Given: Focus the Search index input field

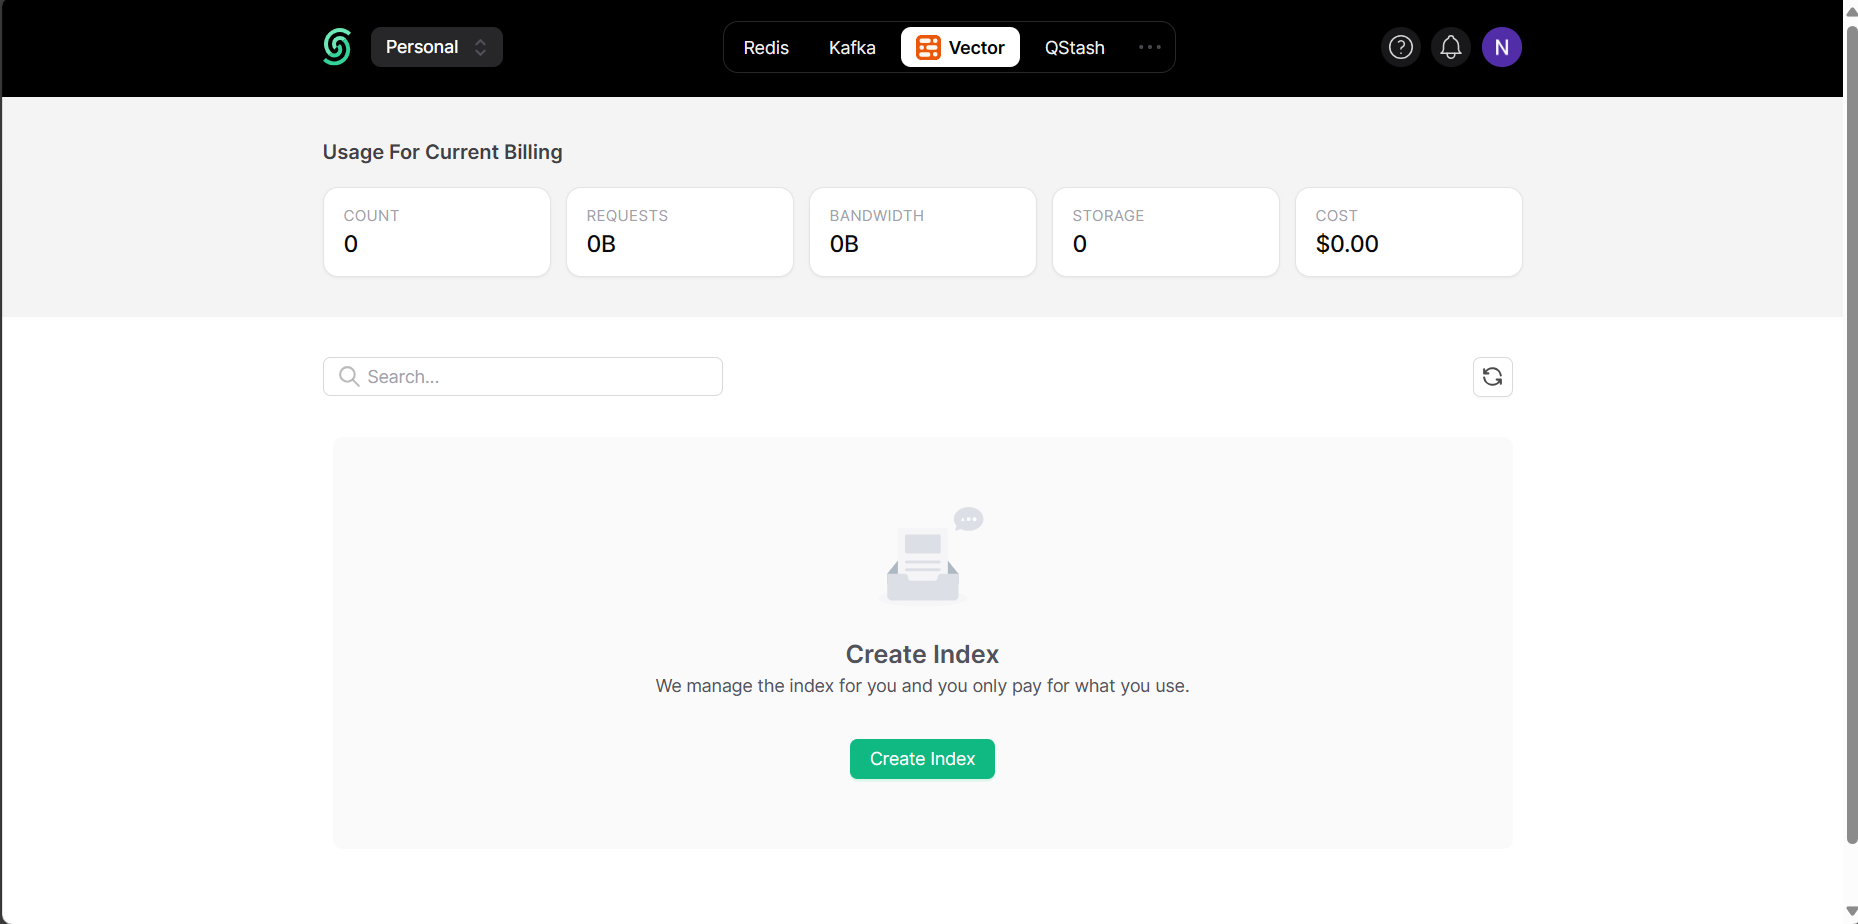Looking at the screenshot, I should coord(540,377).
